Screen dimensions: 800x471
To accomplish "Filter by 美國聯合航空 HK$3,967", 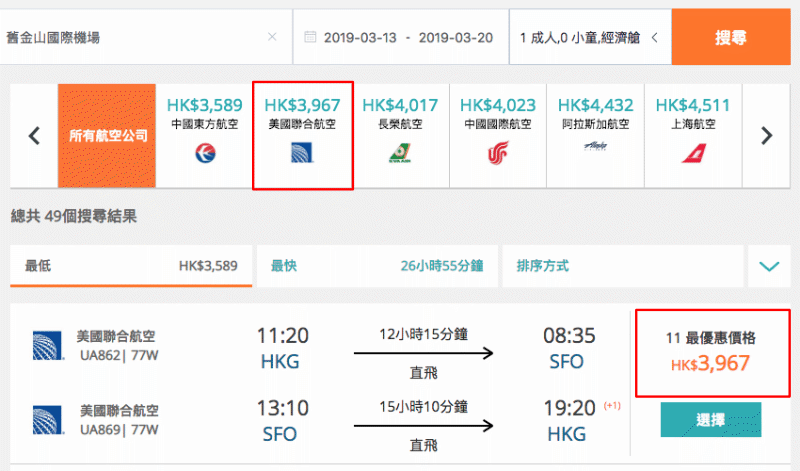I will 303,136.
